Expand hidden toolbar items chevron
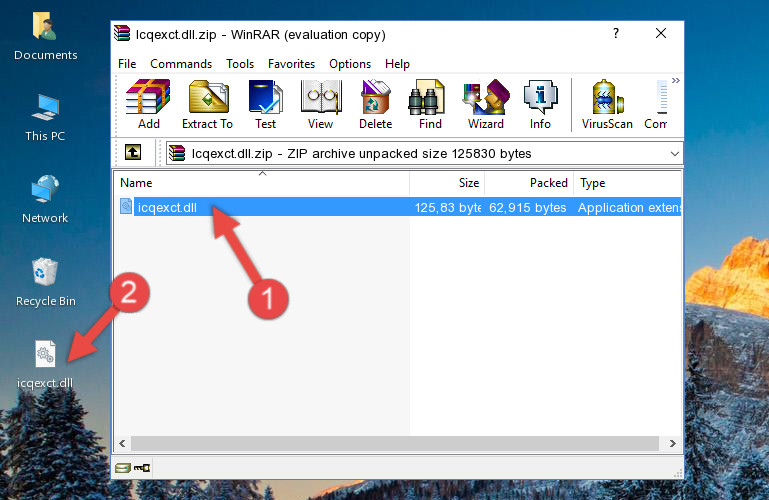Image resolution: width=769 pixels, height=500 pixels. (676, 80)
